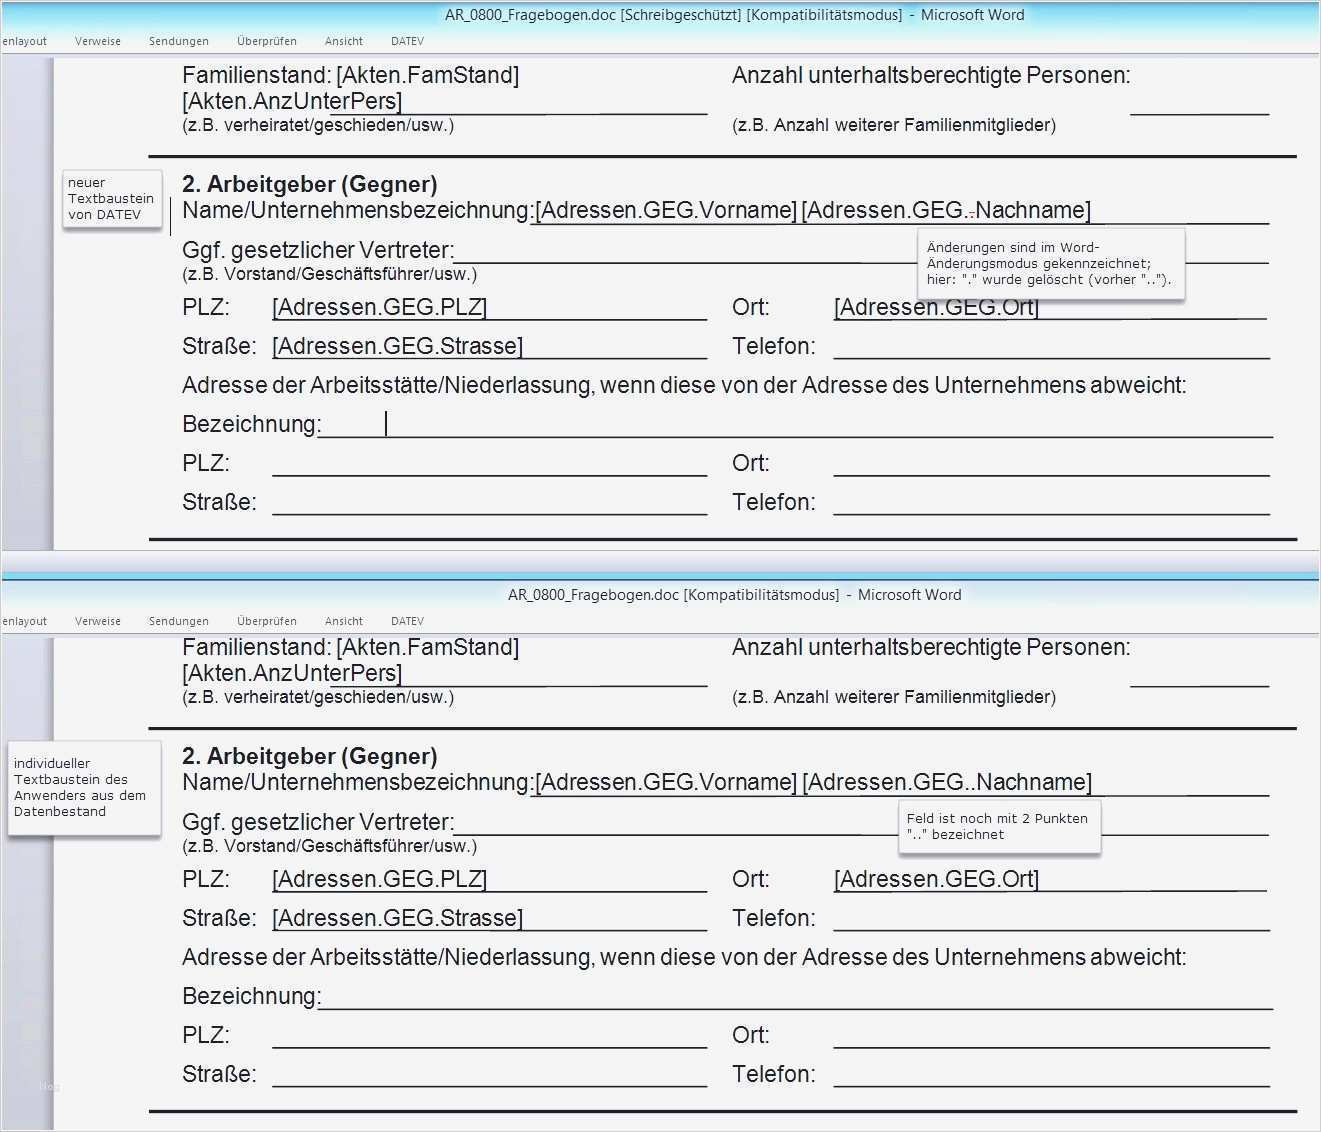Select Überprüfen in the second window
Image resolution: width=1321 pixels, height=1132 pixels.
coord(266,621)
